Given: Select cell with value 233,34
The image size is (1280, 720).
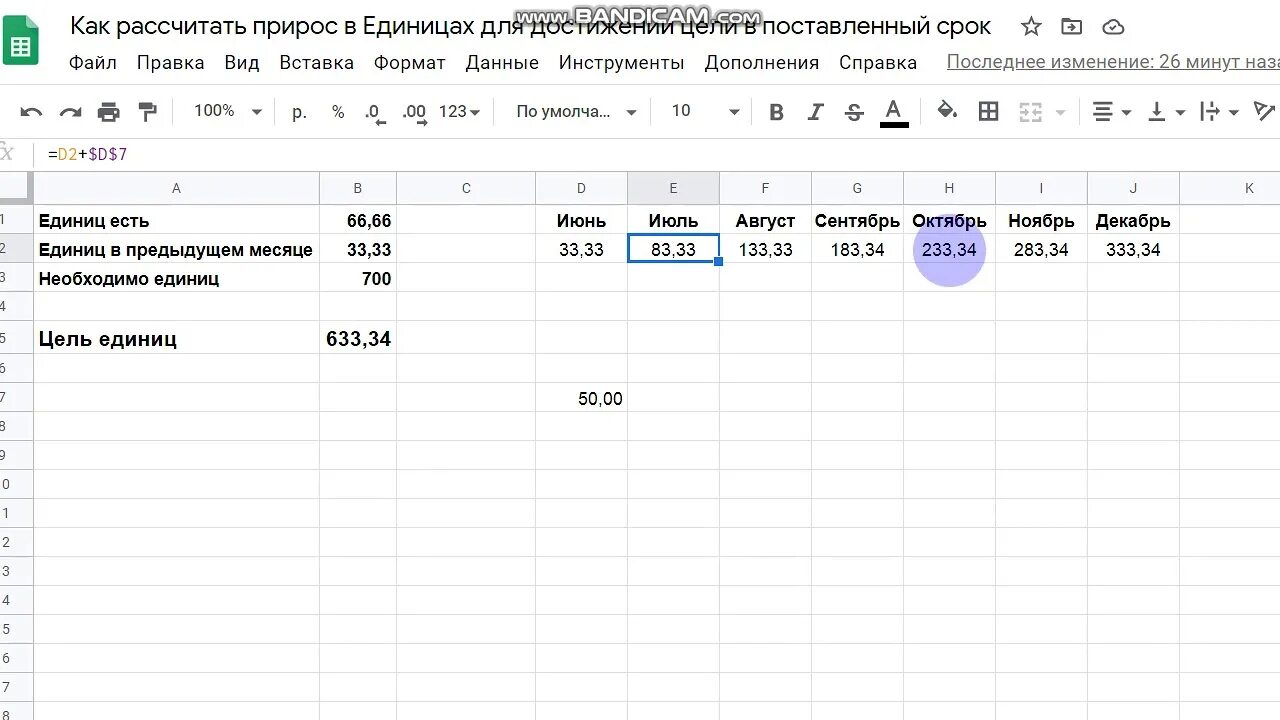Looking at the screenshot, I should point(949,250).
